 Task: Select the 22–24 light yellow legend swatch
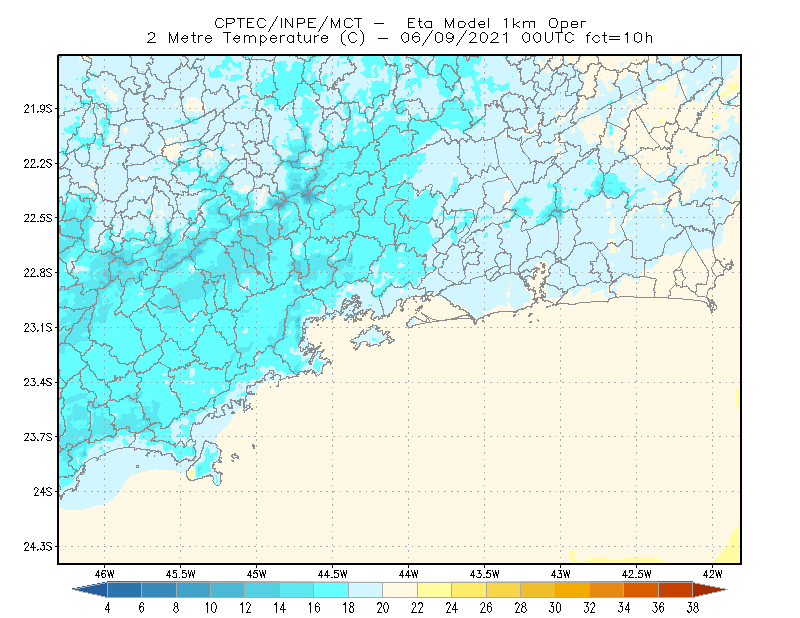pyautogui.click(x=435, y=590)
